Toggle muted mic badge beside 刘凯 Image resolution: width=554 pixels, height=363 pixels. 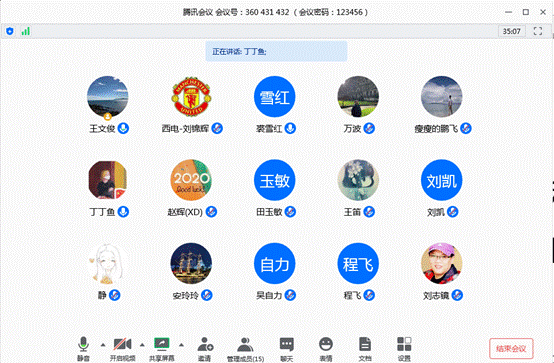click(x=453, y=212)
